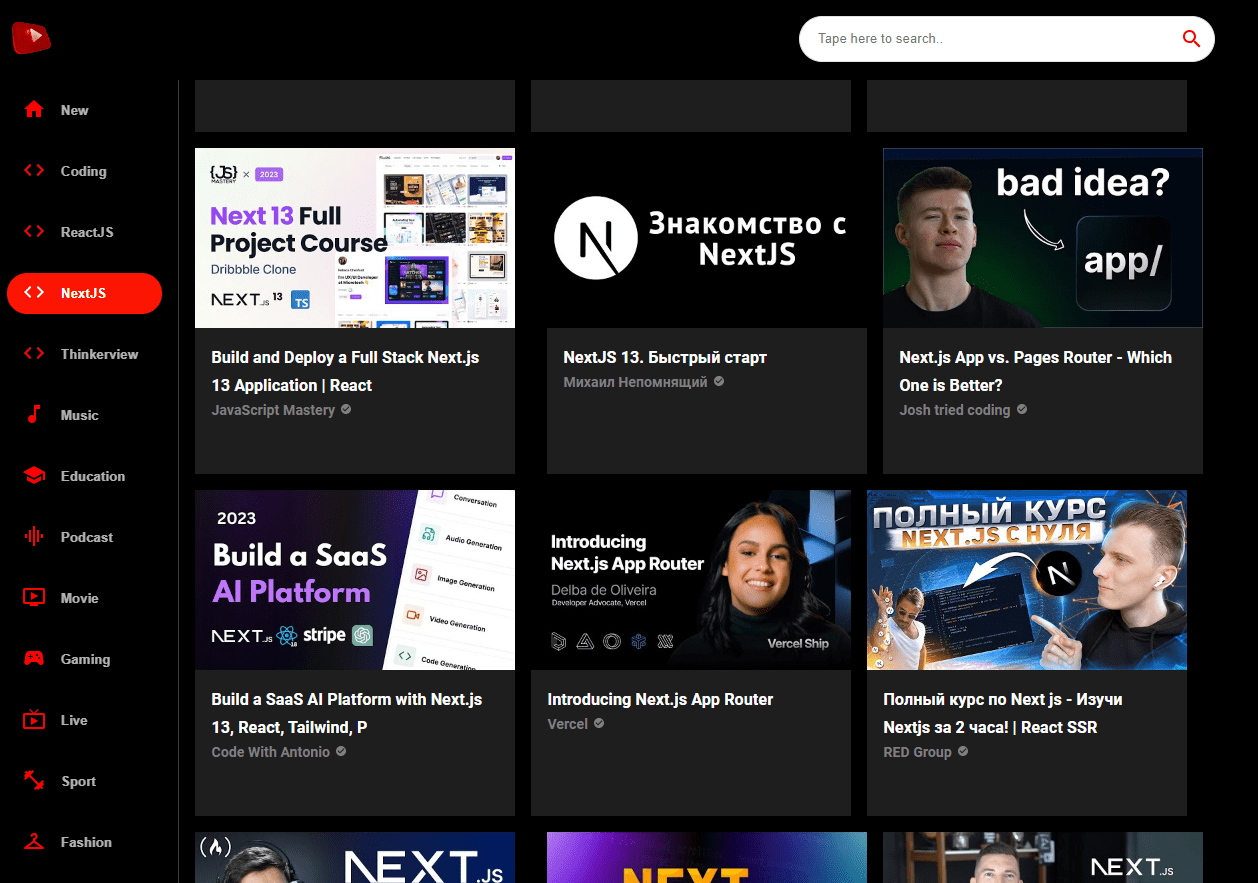1258x883 pixels.
Task: Open the Movie category
Action: [x=84, y=598]
